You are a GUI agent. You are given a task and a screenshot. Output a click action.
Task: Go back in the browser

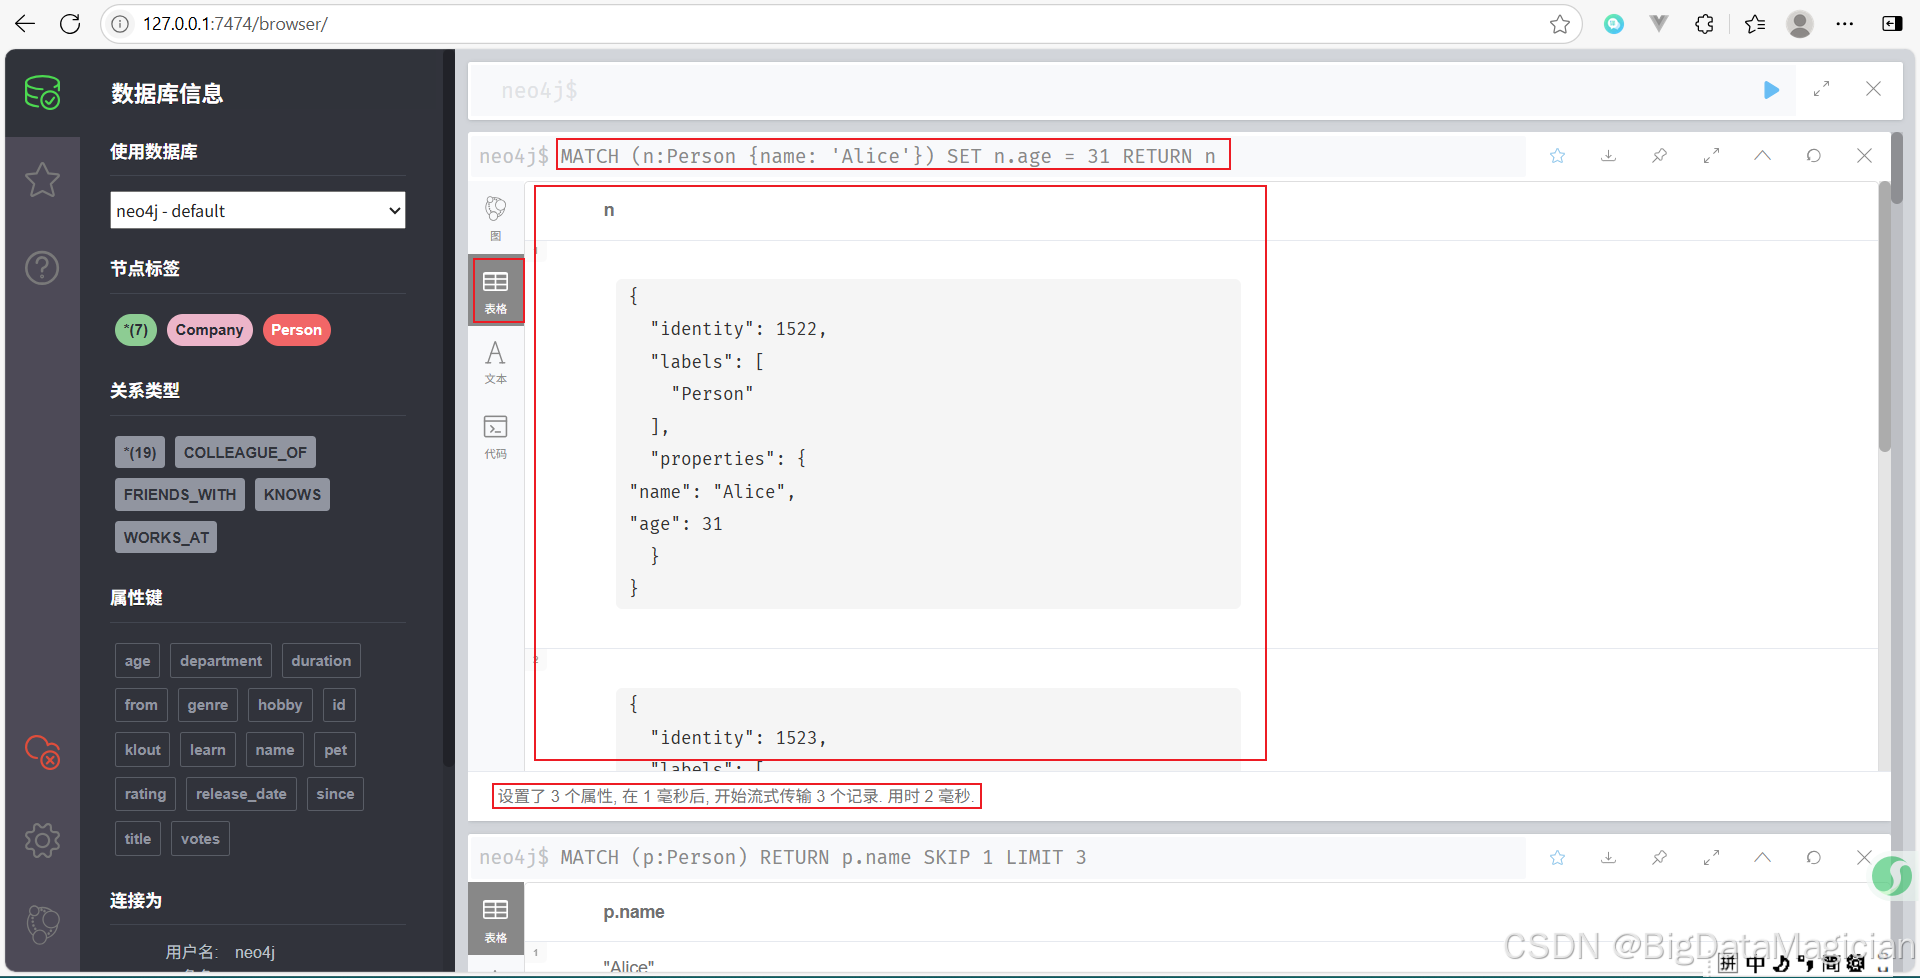(x=25, y=23)
